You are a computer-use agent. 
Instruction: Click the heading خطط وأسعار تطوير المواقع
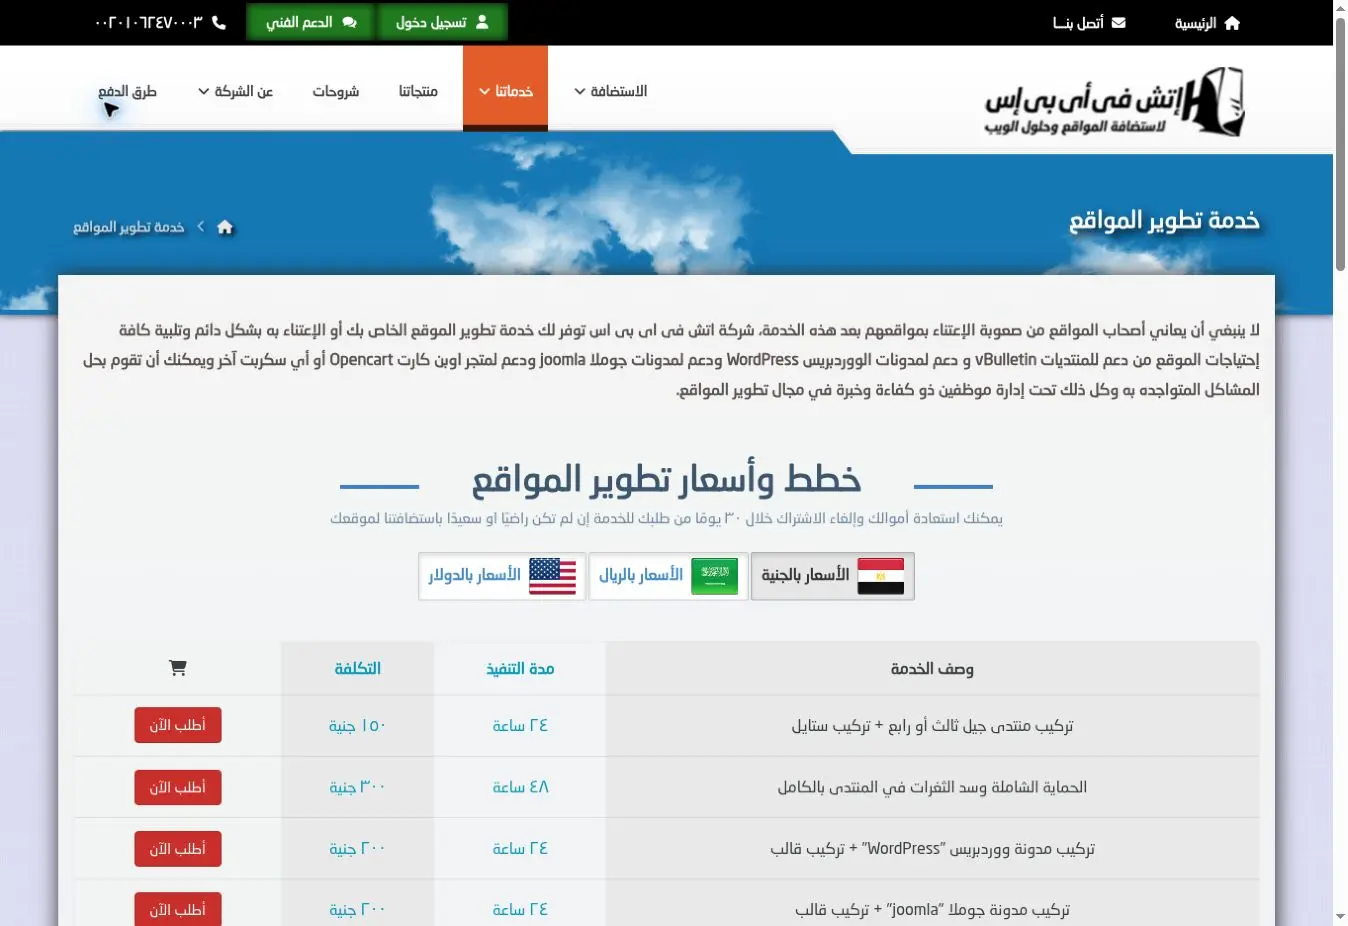tap(666, 479)
